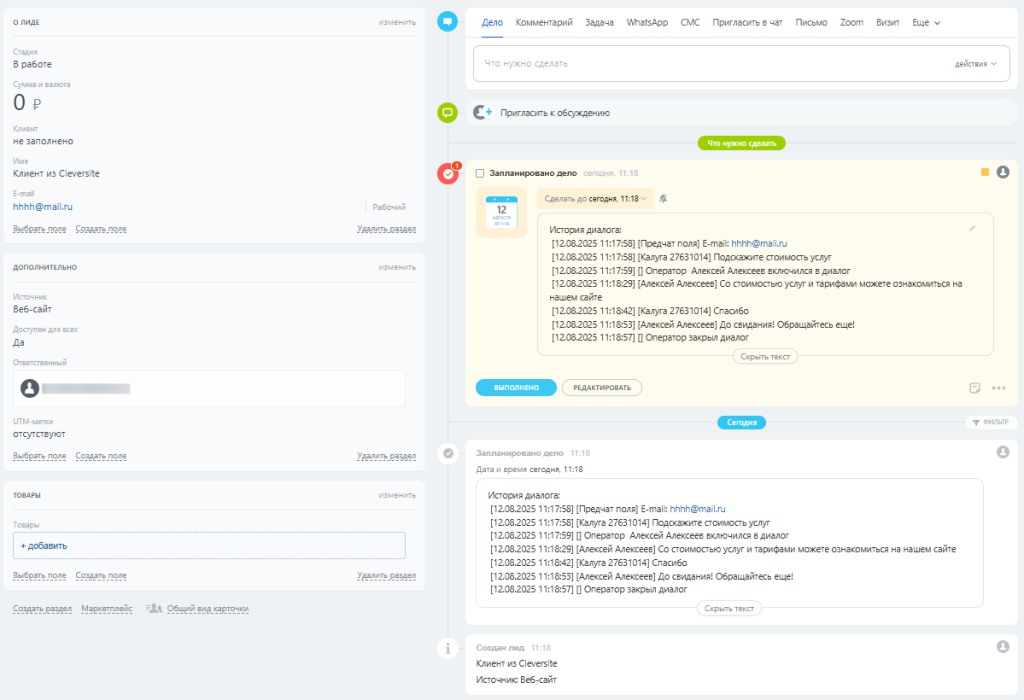Open the 'Сделать до сегодня, 11:18' deadline dropdown
The width and height of the screenshot is (1024, 700).
point(596,198)
